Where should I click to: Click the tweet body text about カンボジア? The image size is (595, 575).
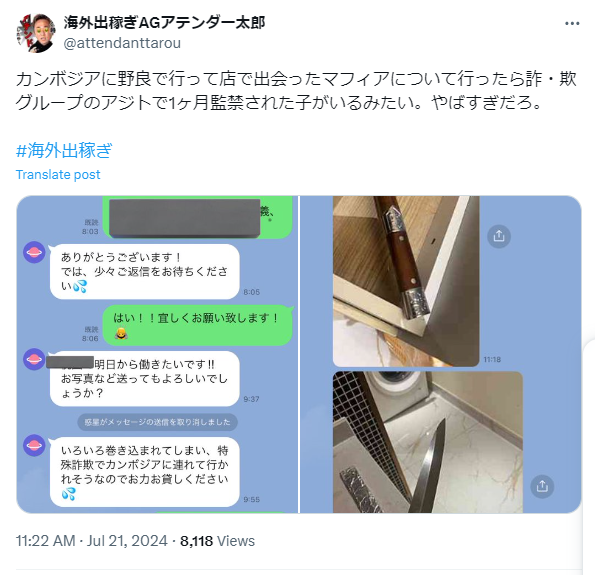(296, 90)
